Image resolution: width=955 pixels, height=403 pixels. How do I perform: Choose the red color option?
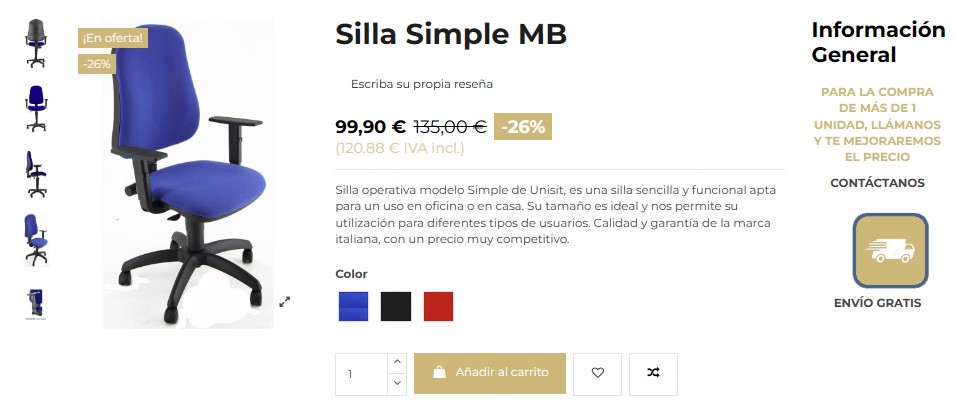coord(438,306)
